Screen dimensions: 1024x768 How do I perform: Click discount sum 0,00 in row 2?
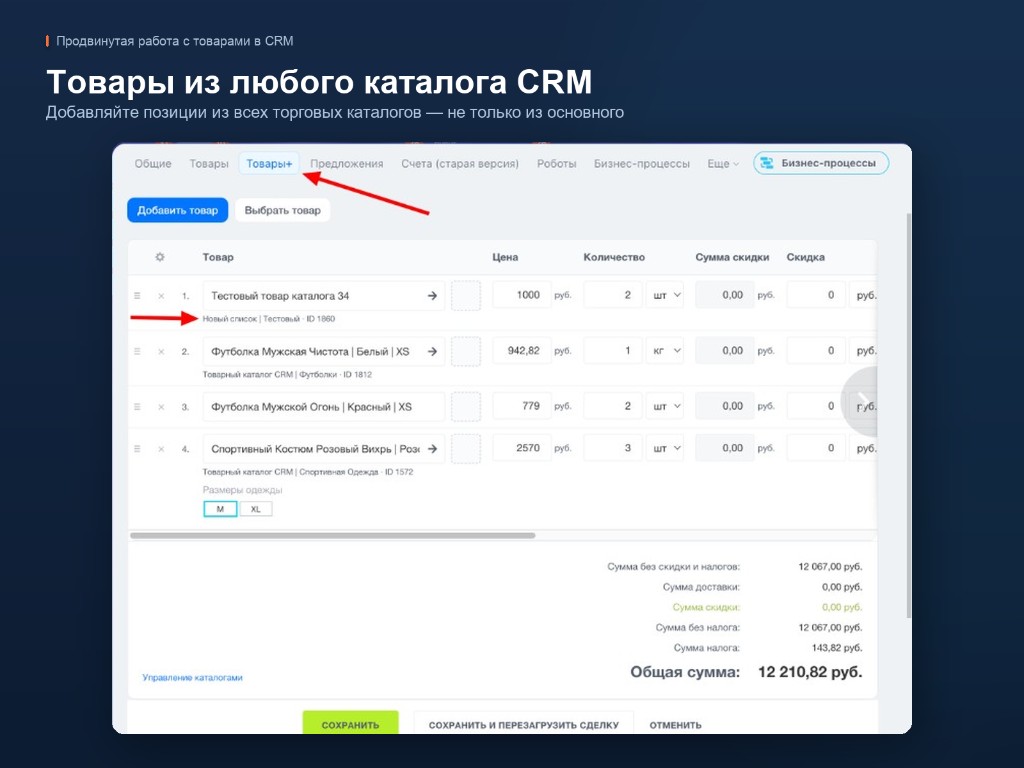point(724,351)
